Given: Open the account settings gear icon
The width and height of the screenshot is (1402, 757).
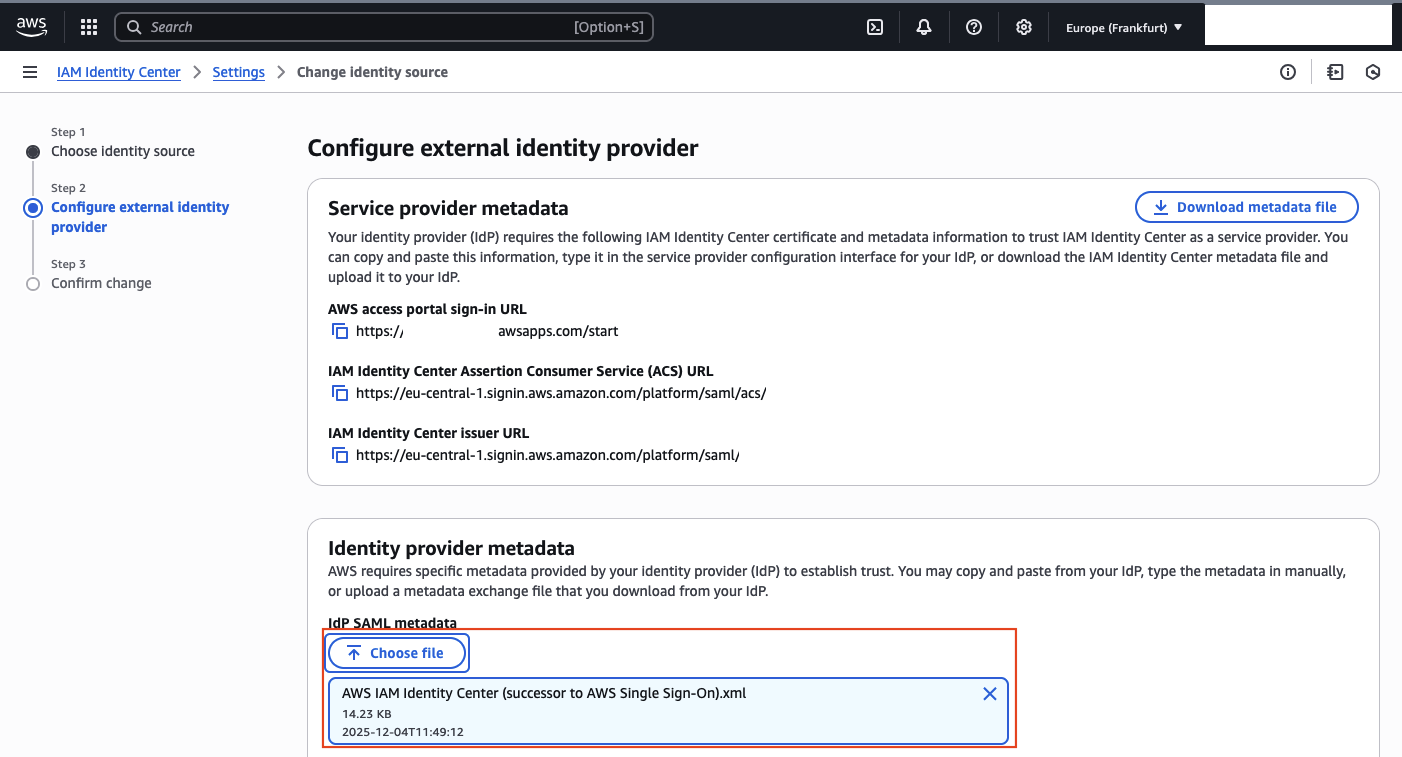Looking at the screenshot, I should (x=1023, y=27).
